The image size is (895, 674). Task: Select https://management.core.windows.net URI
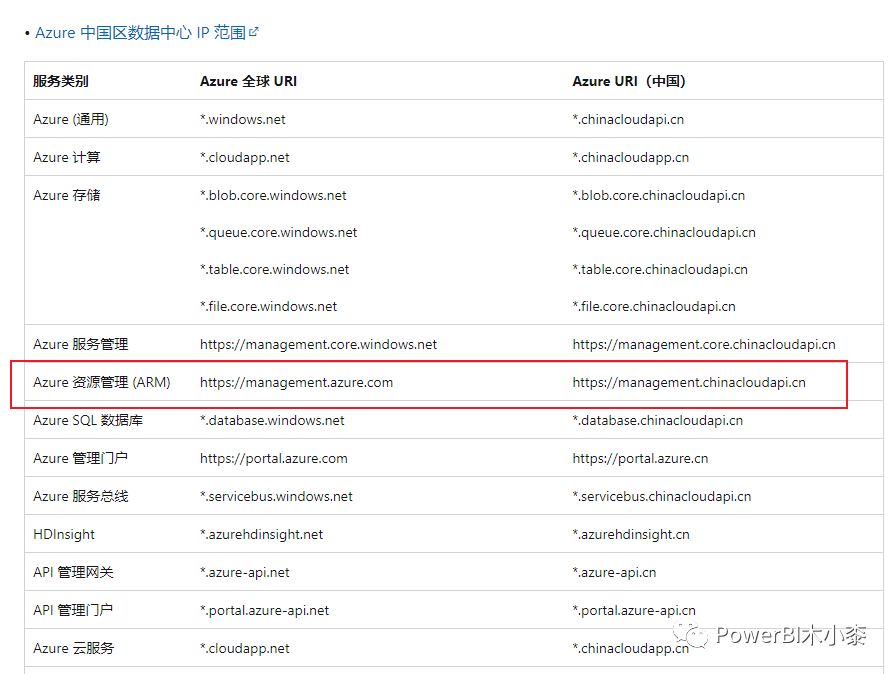(x=319, y=344)
